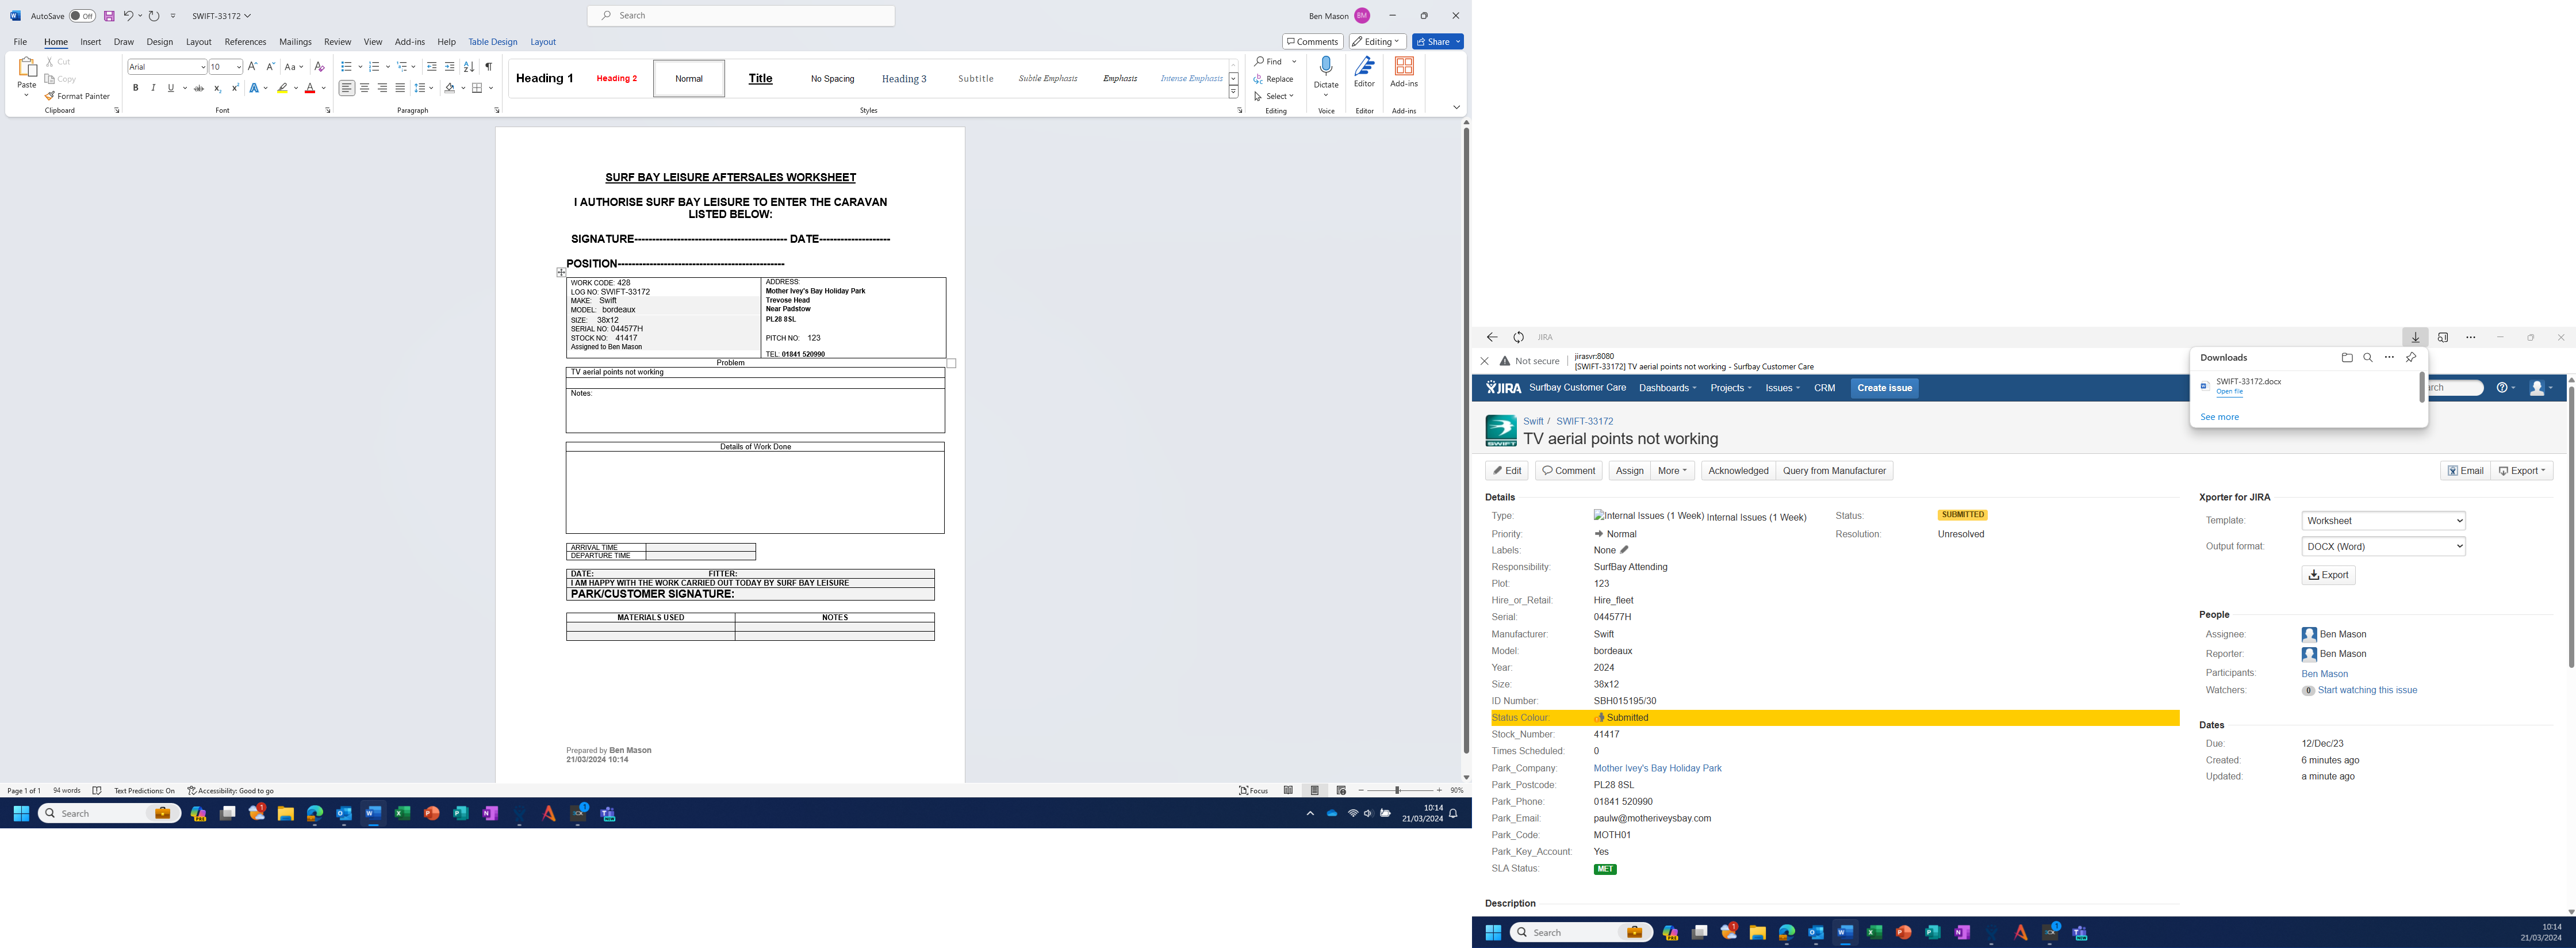Click the Center alignment icon

365,88
